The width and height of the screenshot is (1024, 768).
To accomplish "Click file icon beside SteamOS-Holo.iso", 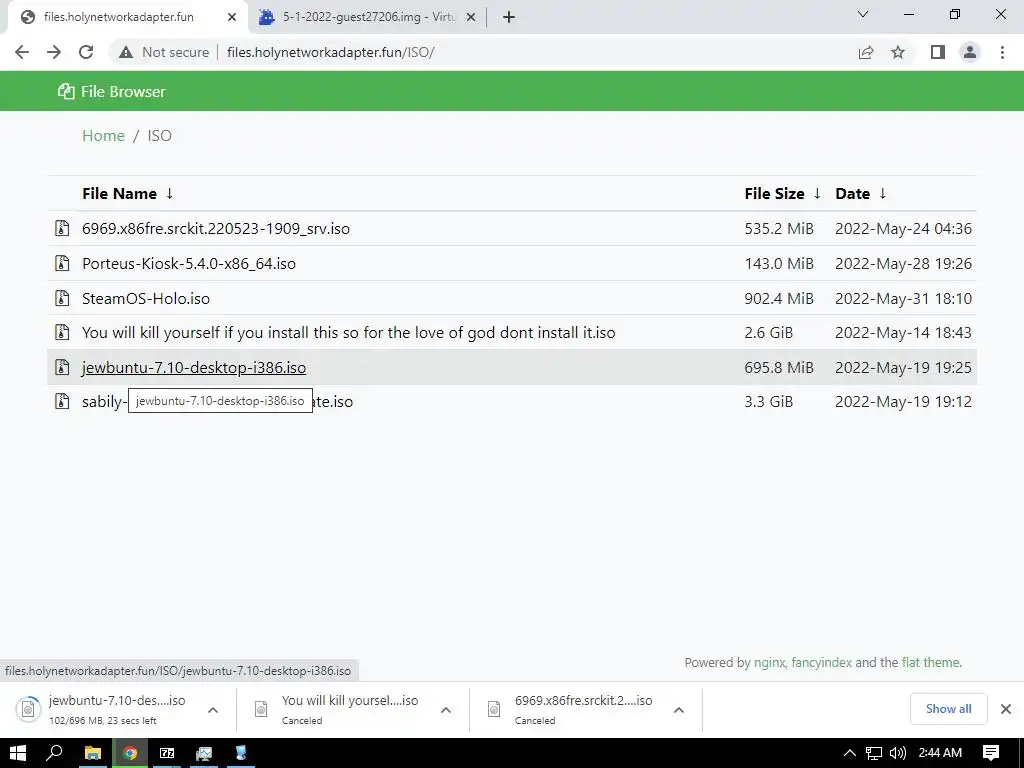I will pyautogui.click(x=62, y=298).
